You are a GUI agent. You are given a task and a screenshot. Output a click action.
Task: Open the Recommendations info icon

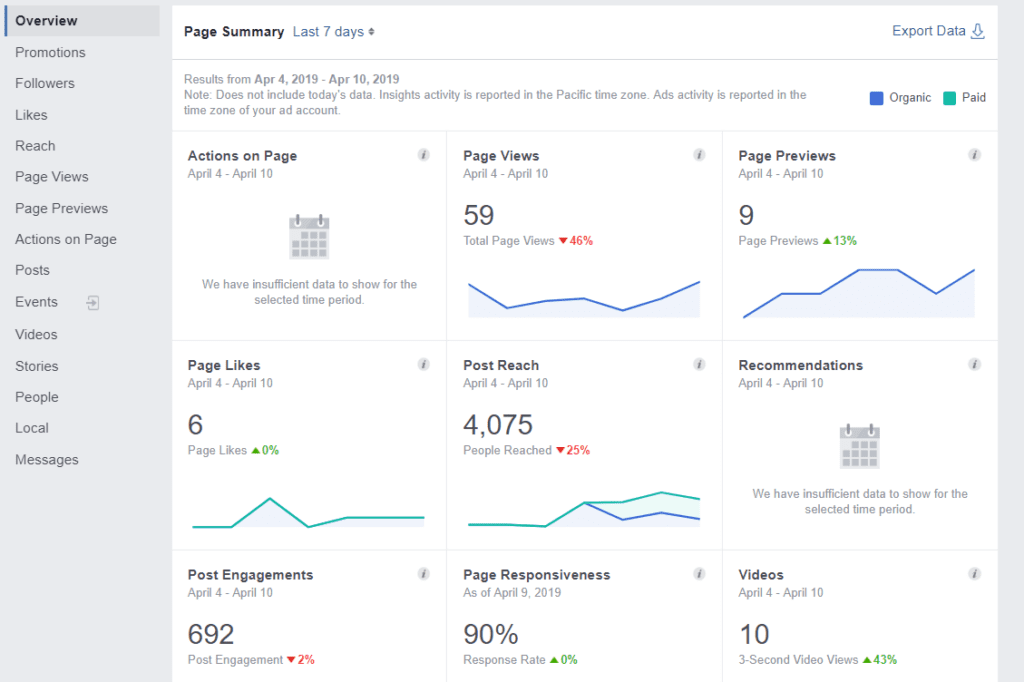(975, 365)
